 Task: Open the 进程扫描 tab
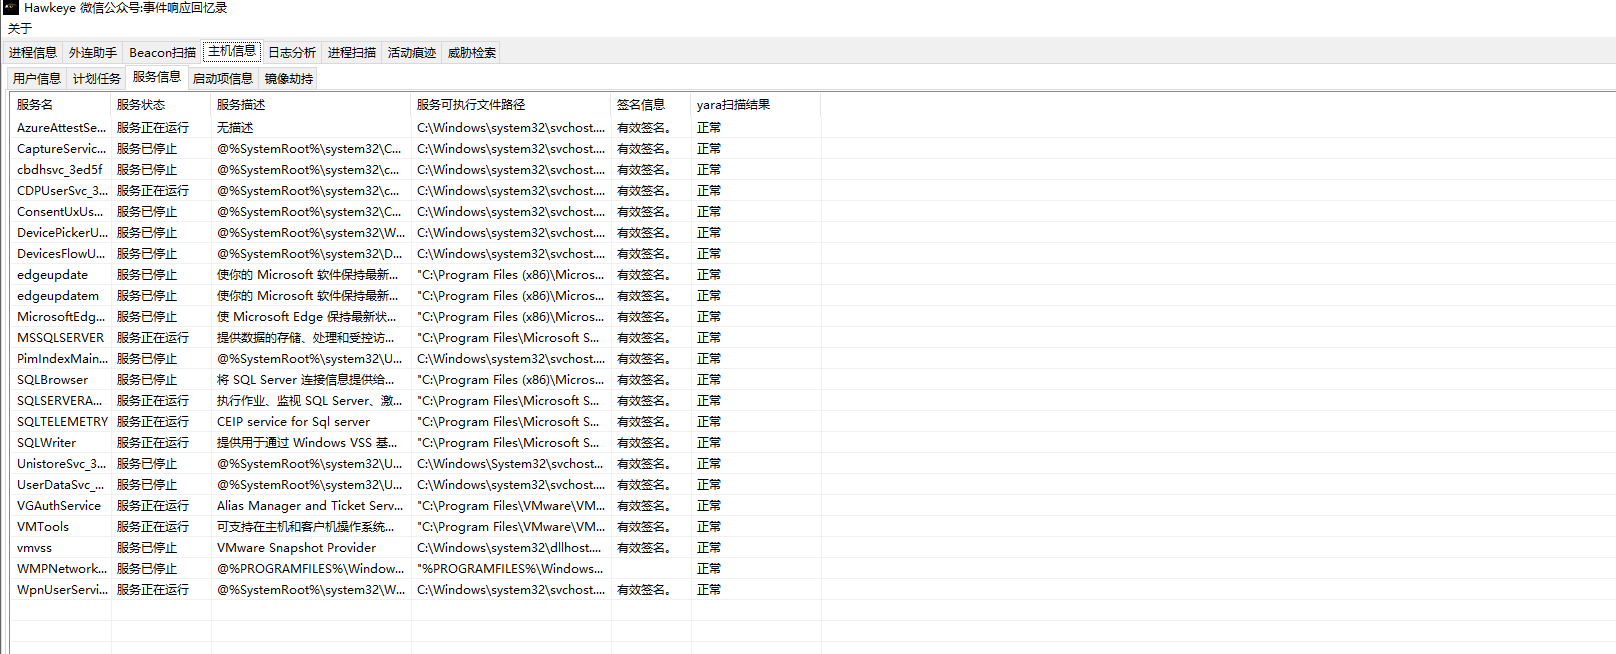coord(352,52)
